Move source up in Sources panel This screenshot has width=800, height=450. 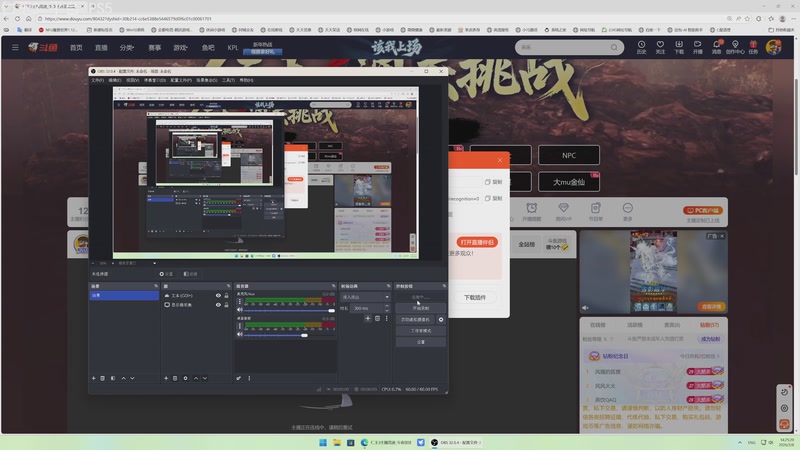click(195, 378)
